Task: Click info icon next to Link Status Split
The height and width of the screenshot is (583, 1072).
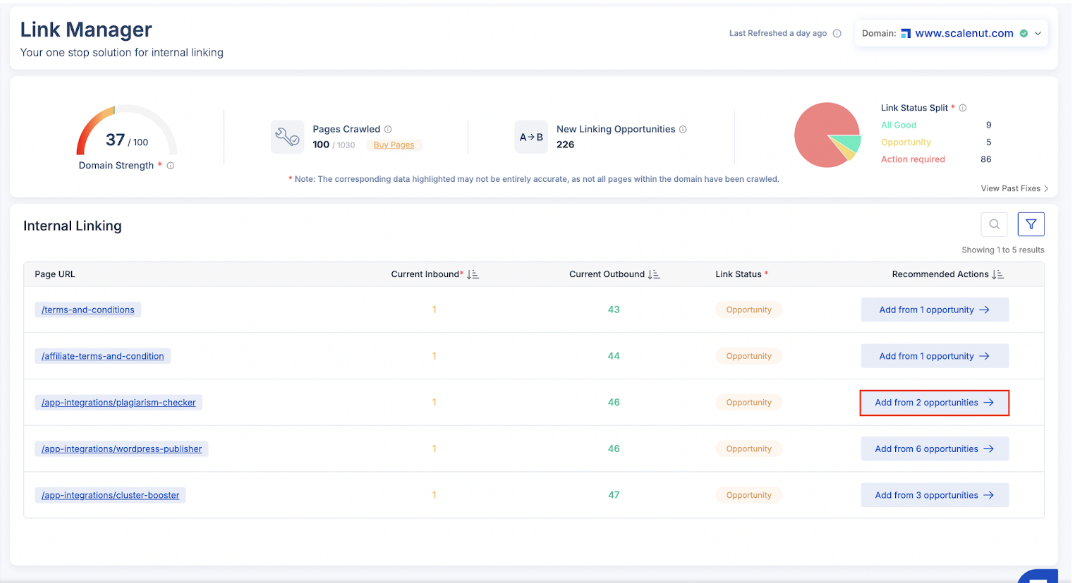Action: tap(963, 108)
